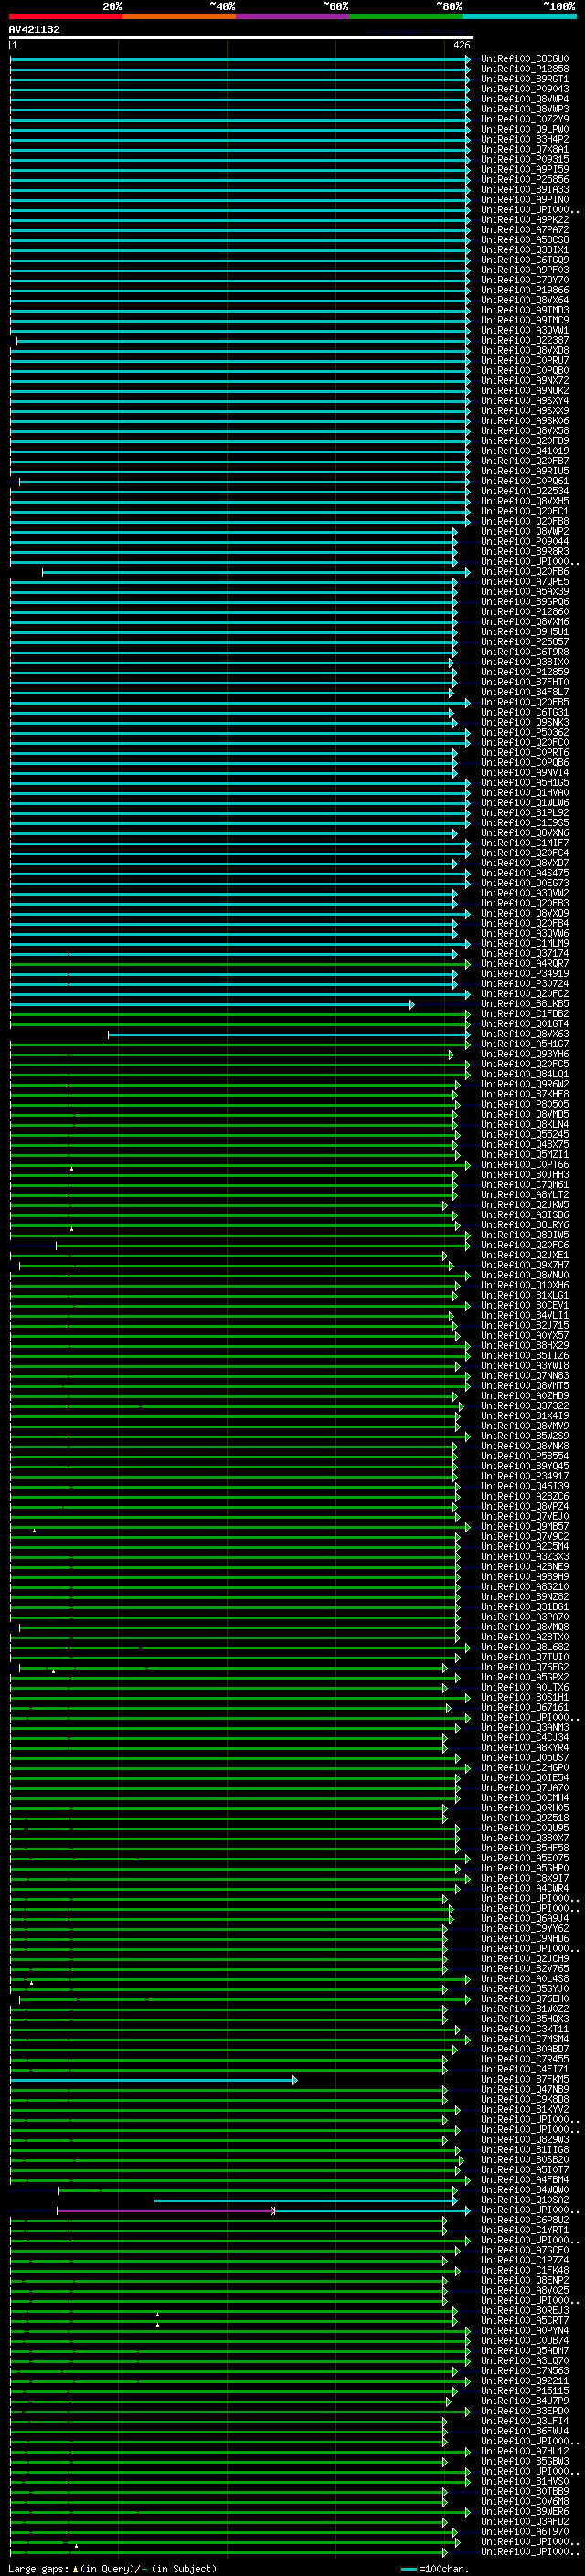
Task: Open hit UniRef100_C8CGU0
Action: point(525,59)
